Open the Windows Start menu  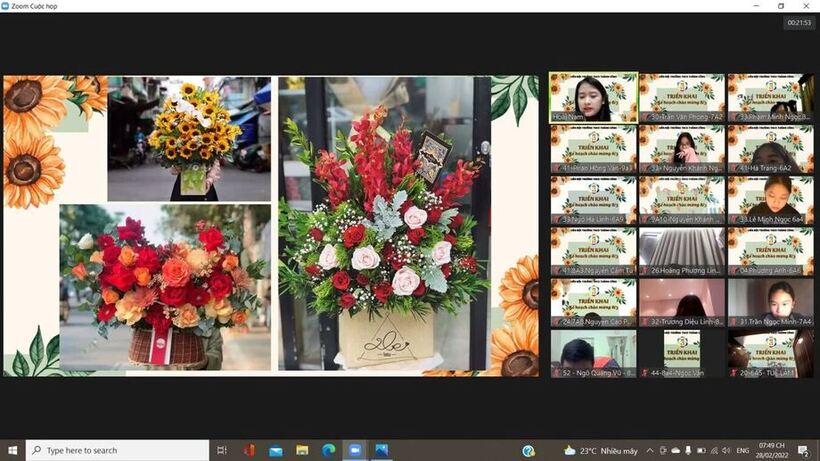tap(11, 450)
